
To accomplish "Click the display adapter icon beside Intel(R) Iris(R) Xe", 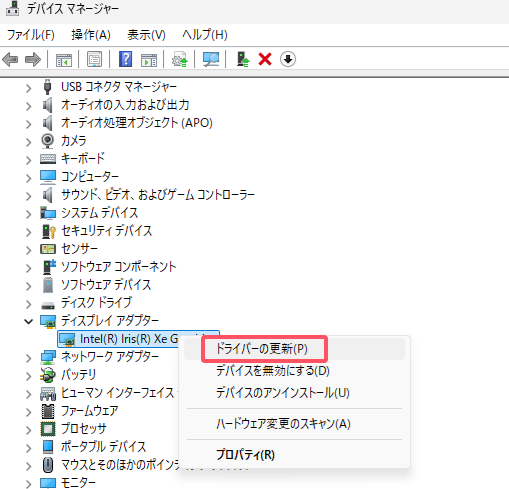I will (x=67, y=339).
